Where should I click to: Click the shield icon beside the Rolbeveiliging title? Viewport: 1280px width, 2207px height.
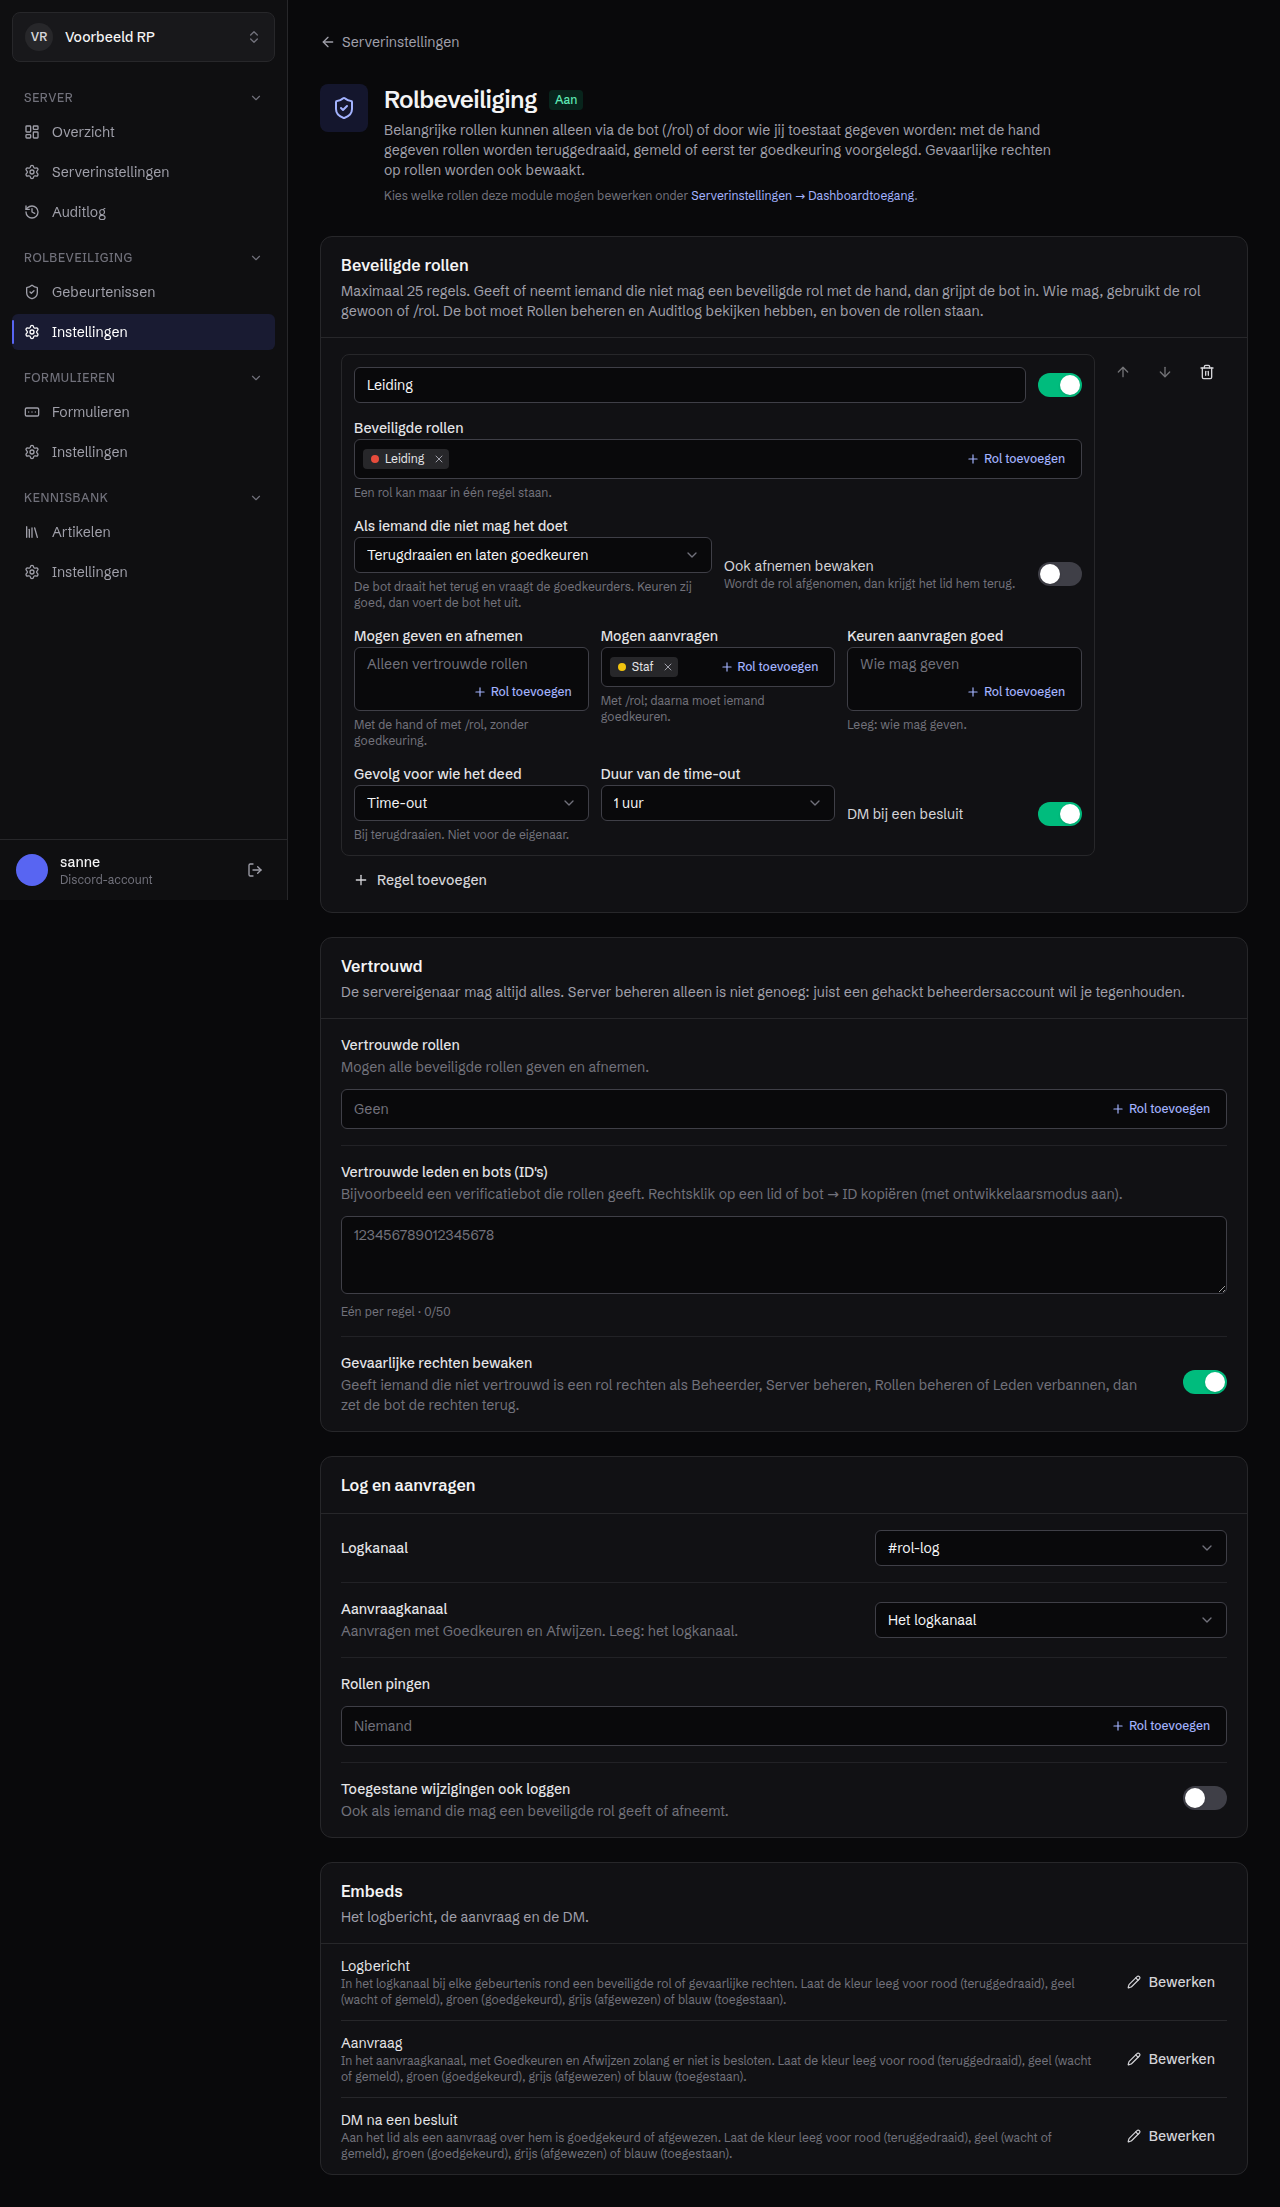tap(344, 108)
